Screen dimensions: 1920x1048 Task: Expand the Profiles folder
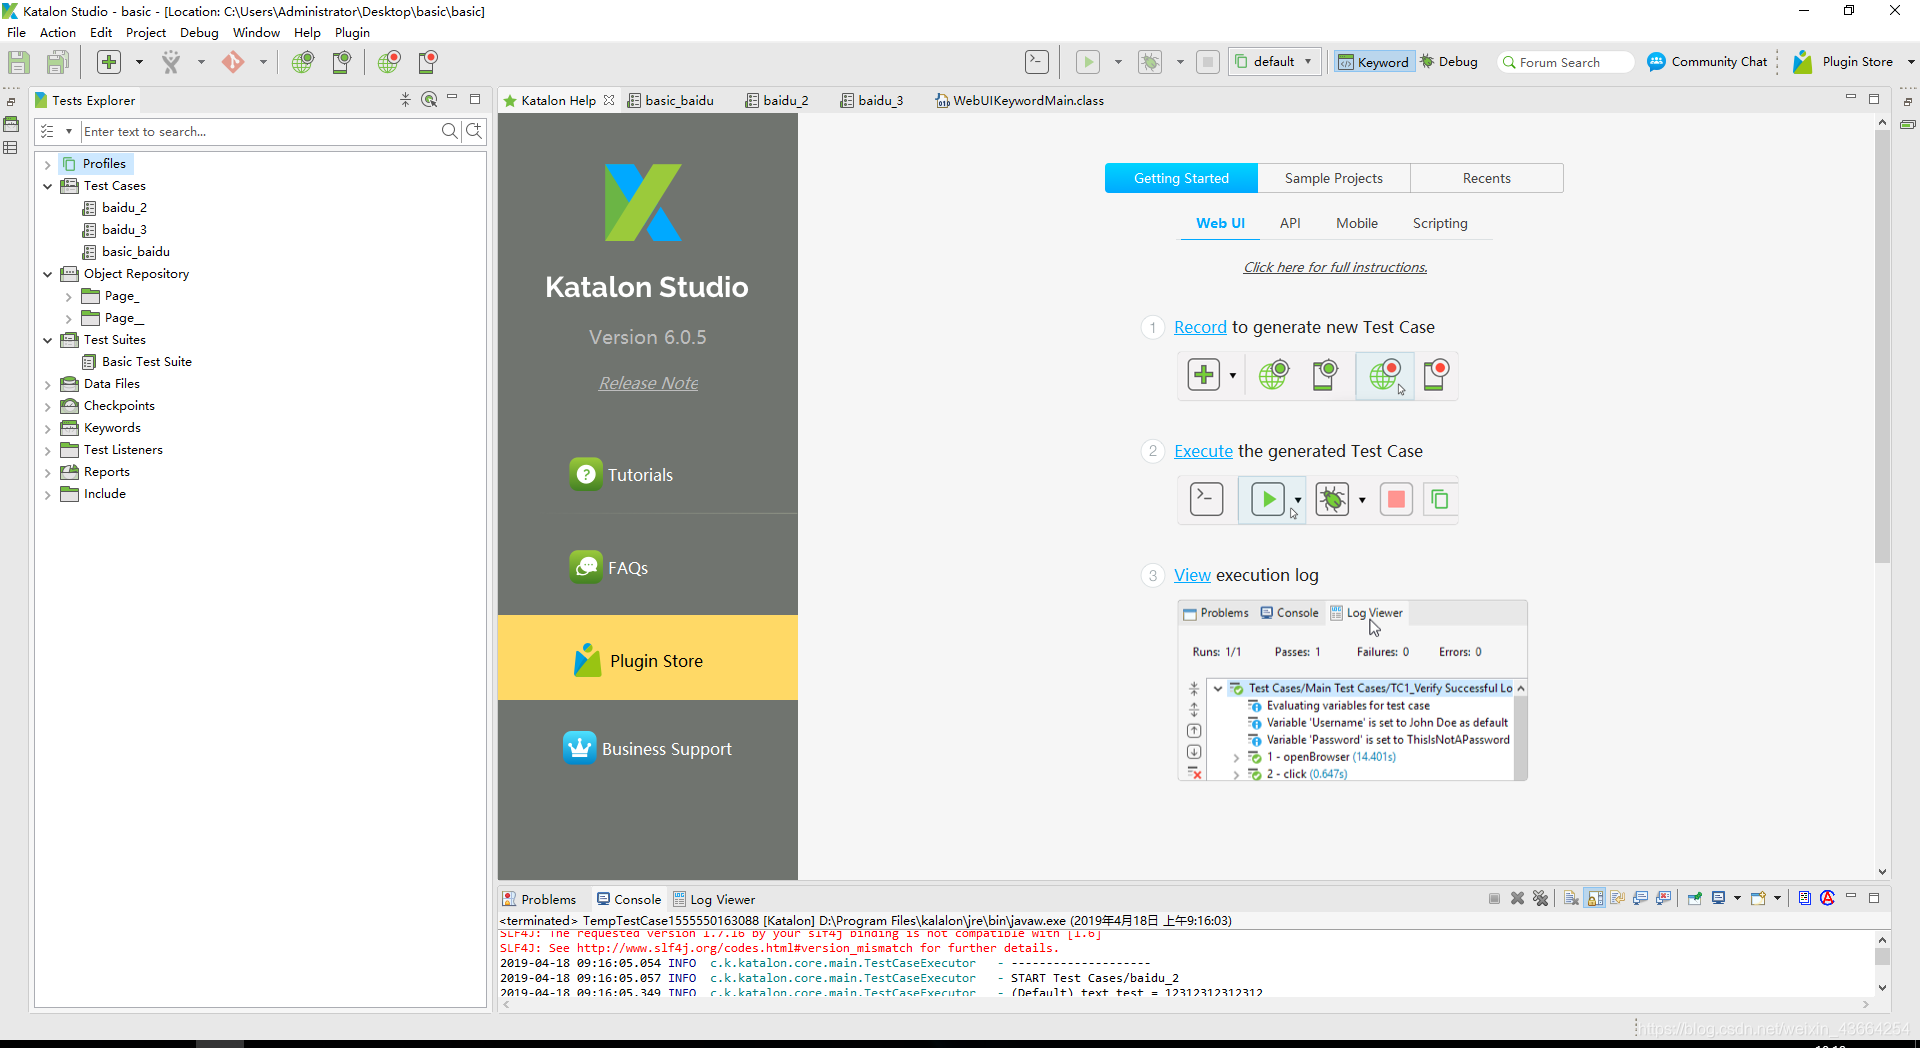(47, 164)
